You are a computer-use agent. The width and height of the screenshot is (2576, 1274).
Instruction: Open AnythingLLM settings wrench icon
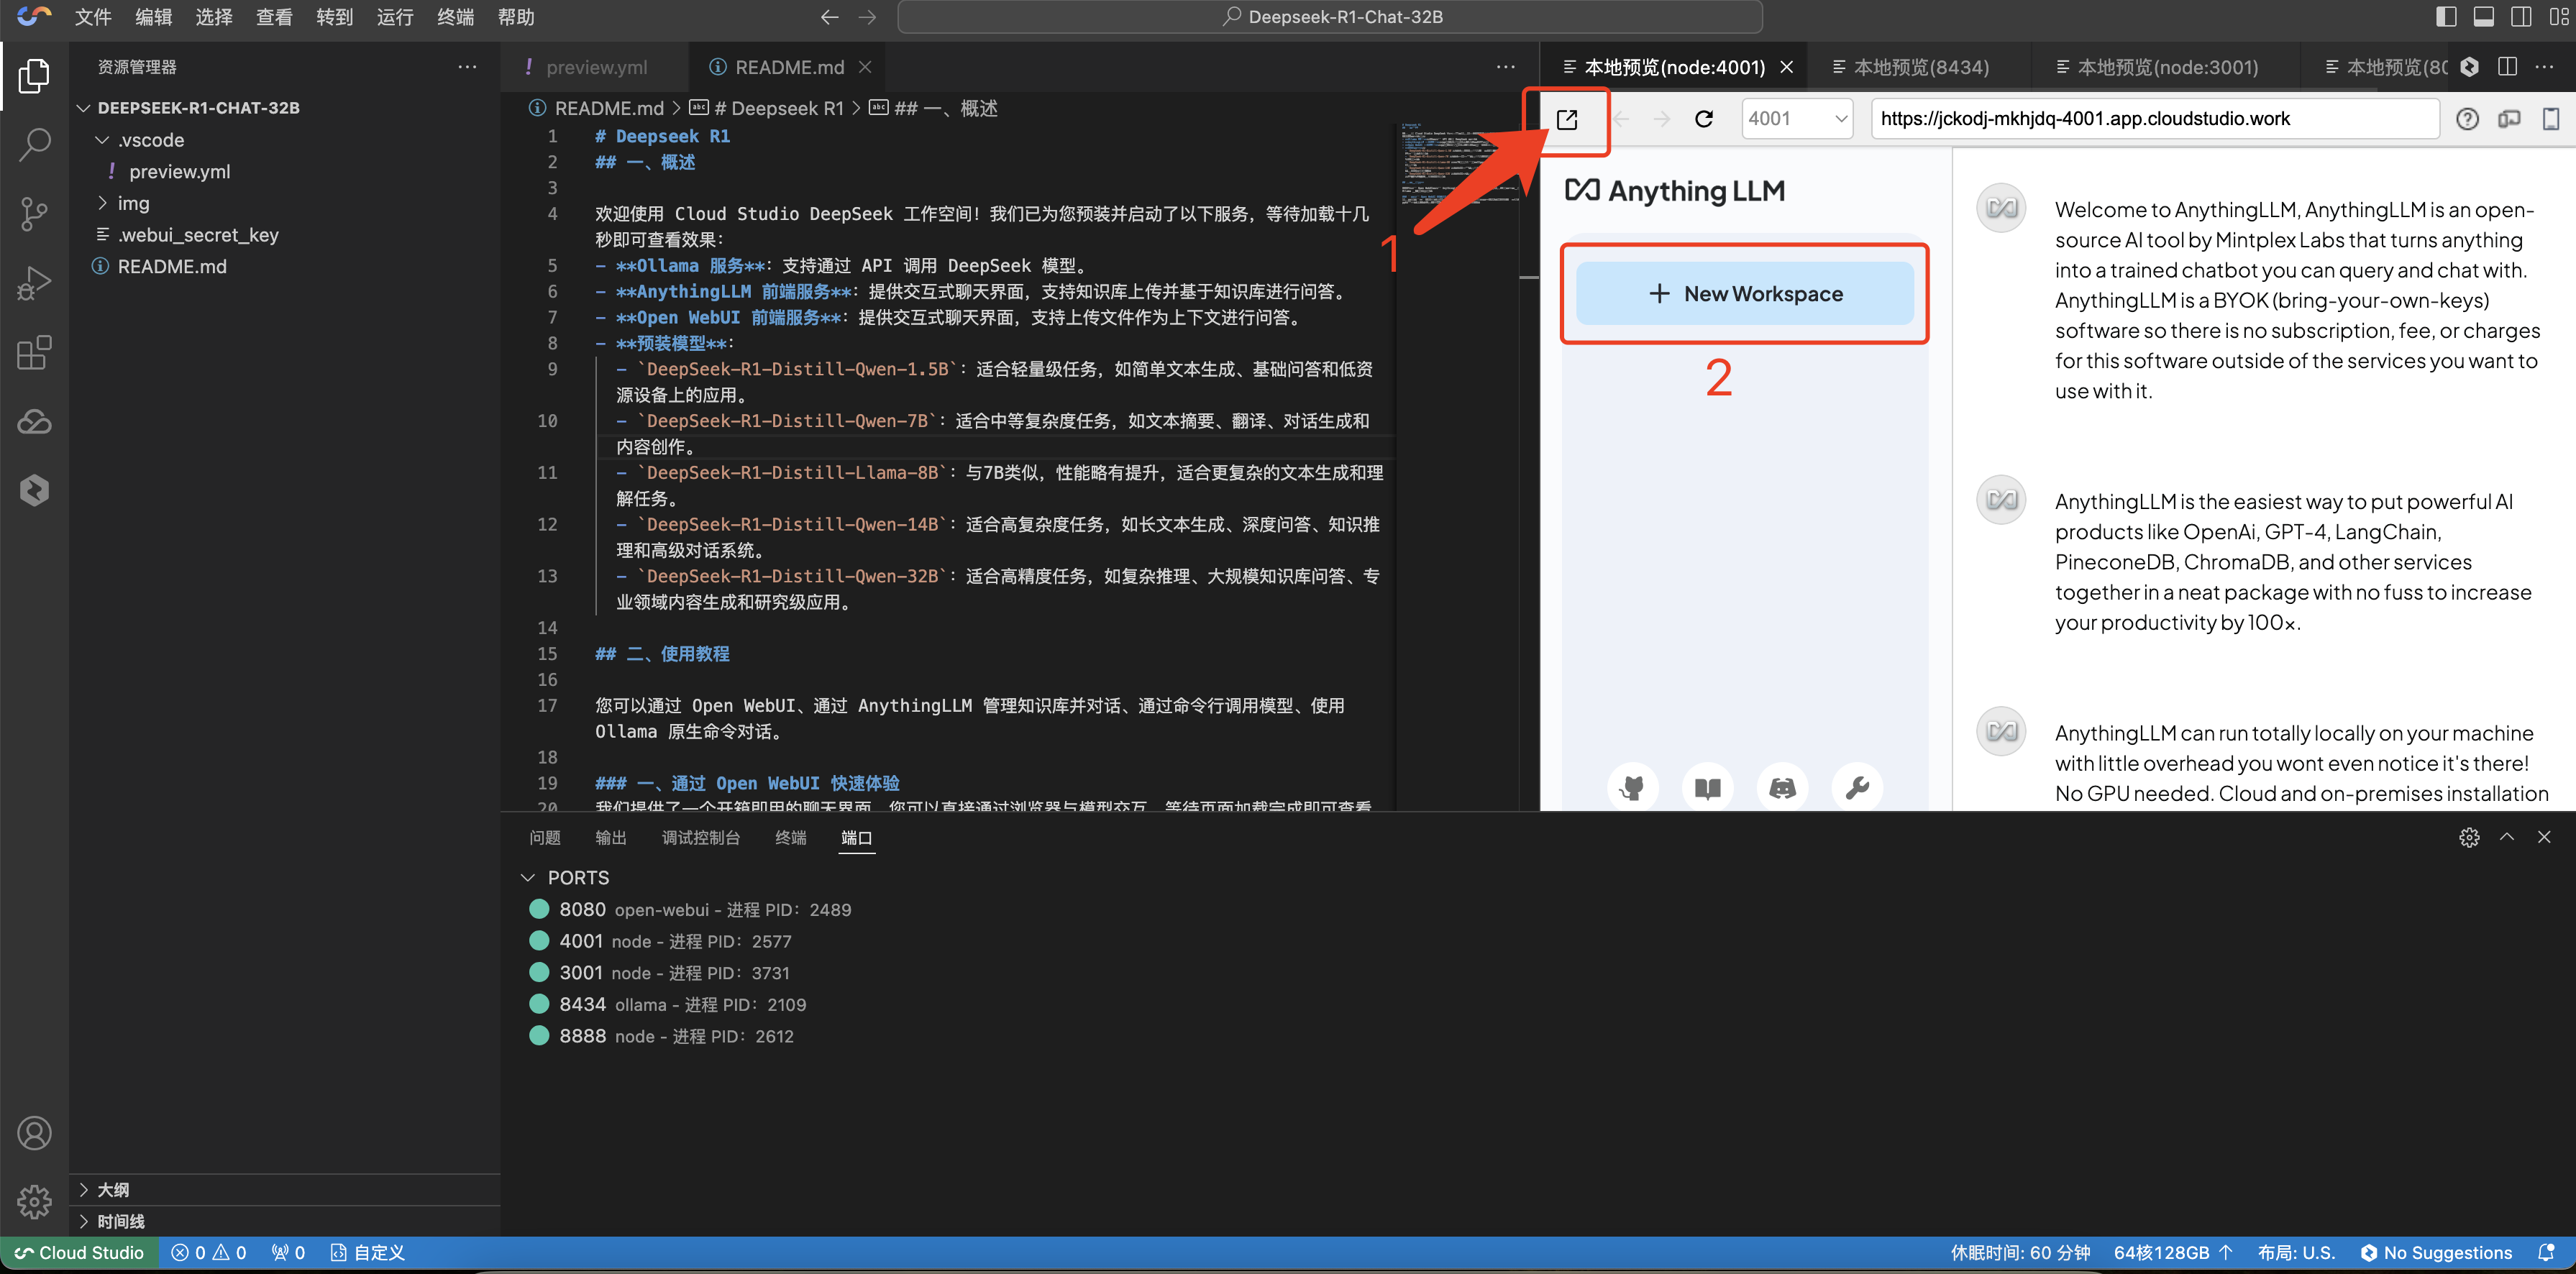(x=1857, y=788)
